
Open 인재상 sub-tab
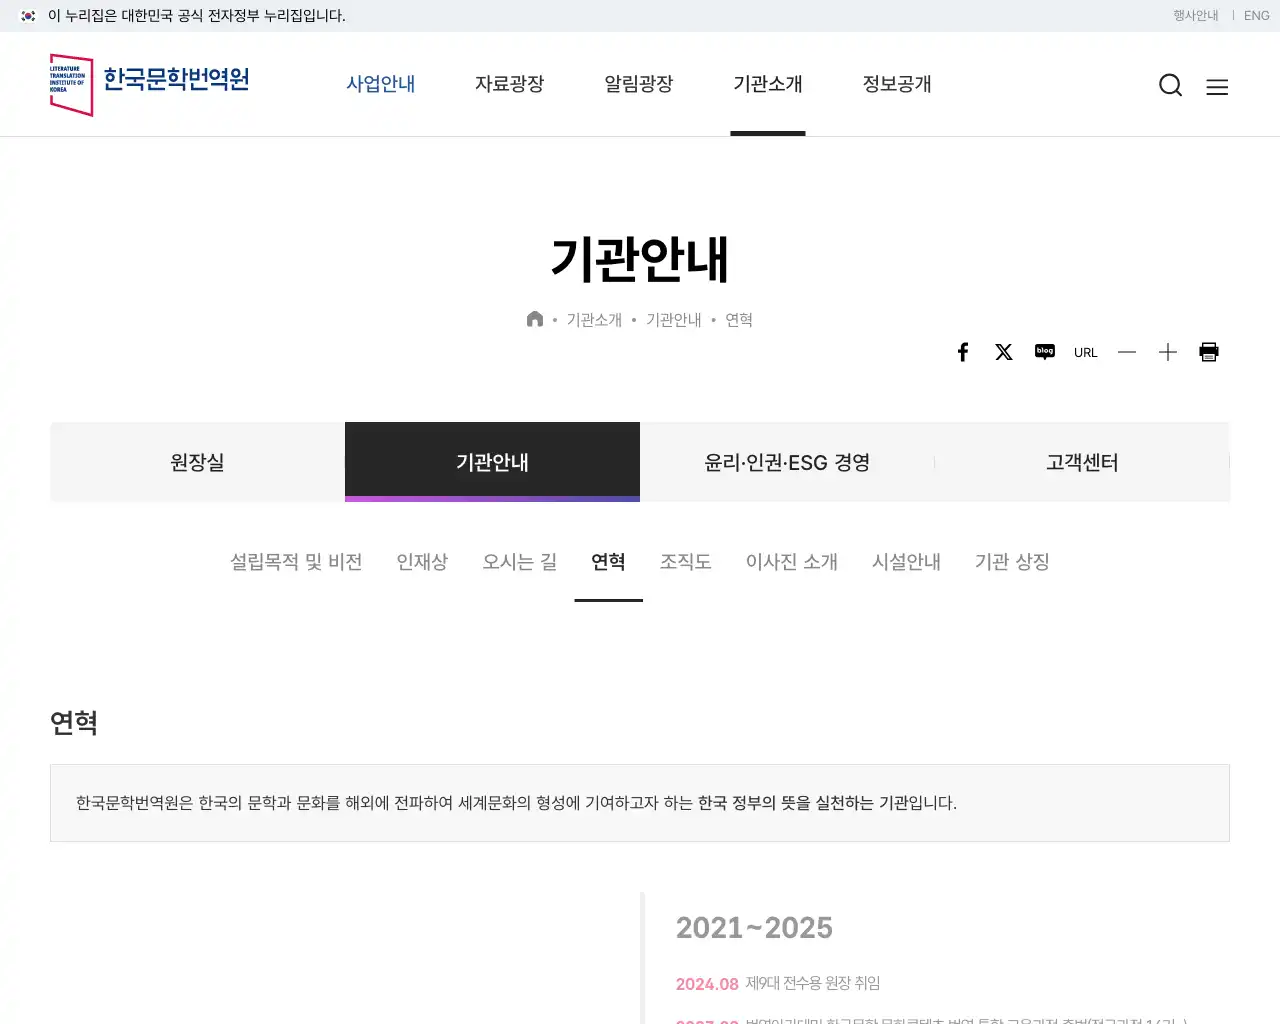[422, 562]
